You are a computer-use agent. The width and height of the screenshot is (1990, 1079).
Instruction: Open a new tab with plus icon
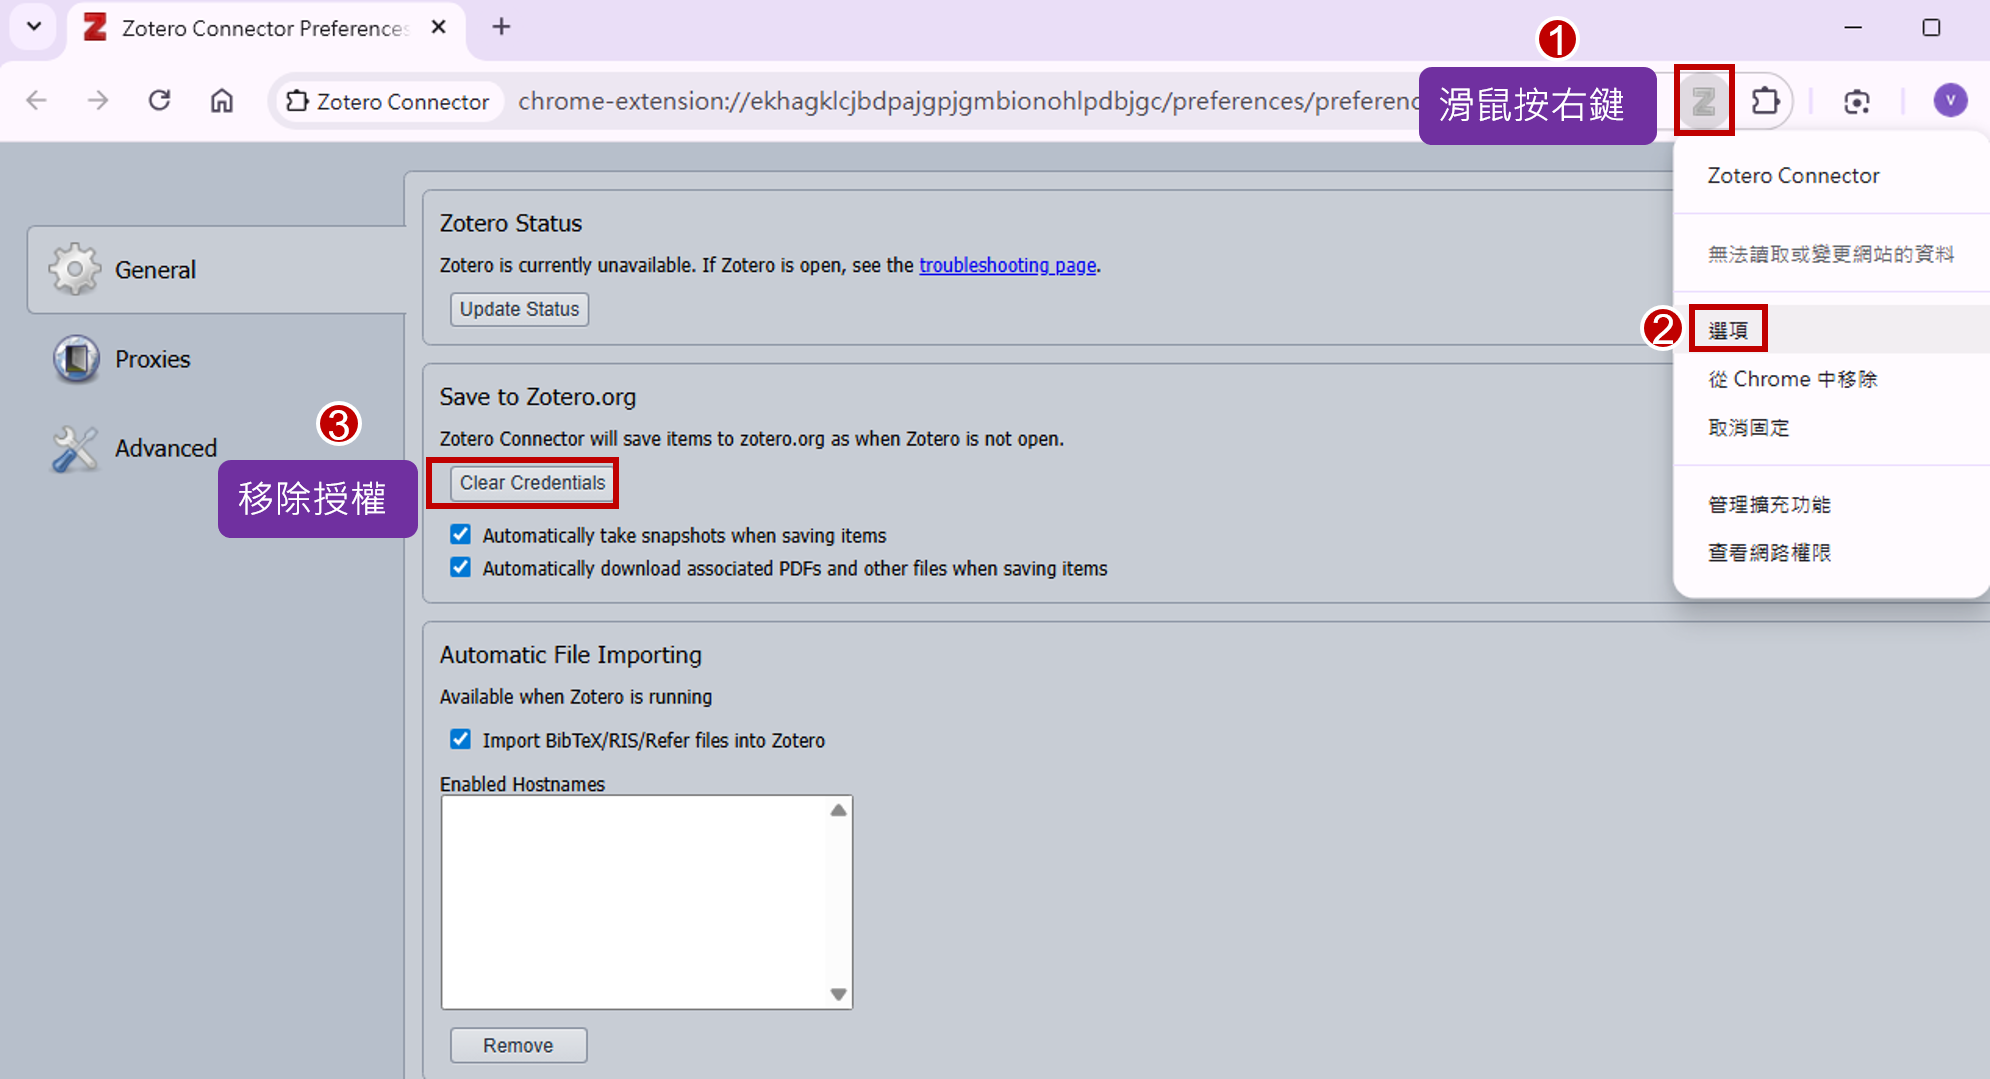(x=501, y=27)
